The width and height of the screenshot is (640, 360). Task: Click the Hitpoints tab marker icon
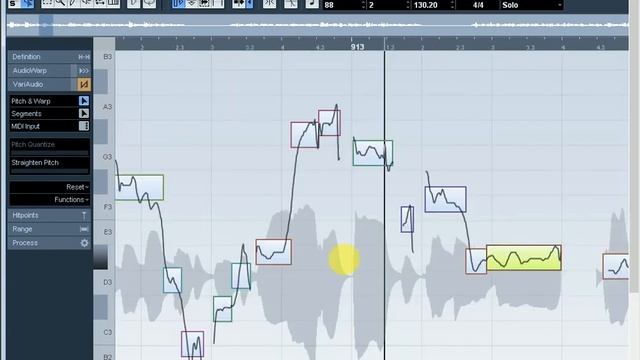[84, 215]
